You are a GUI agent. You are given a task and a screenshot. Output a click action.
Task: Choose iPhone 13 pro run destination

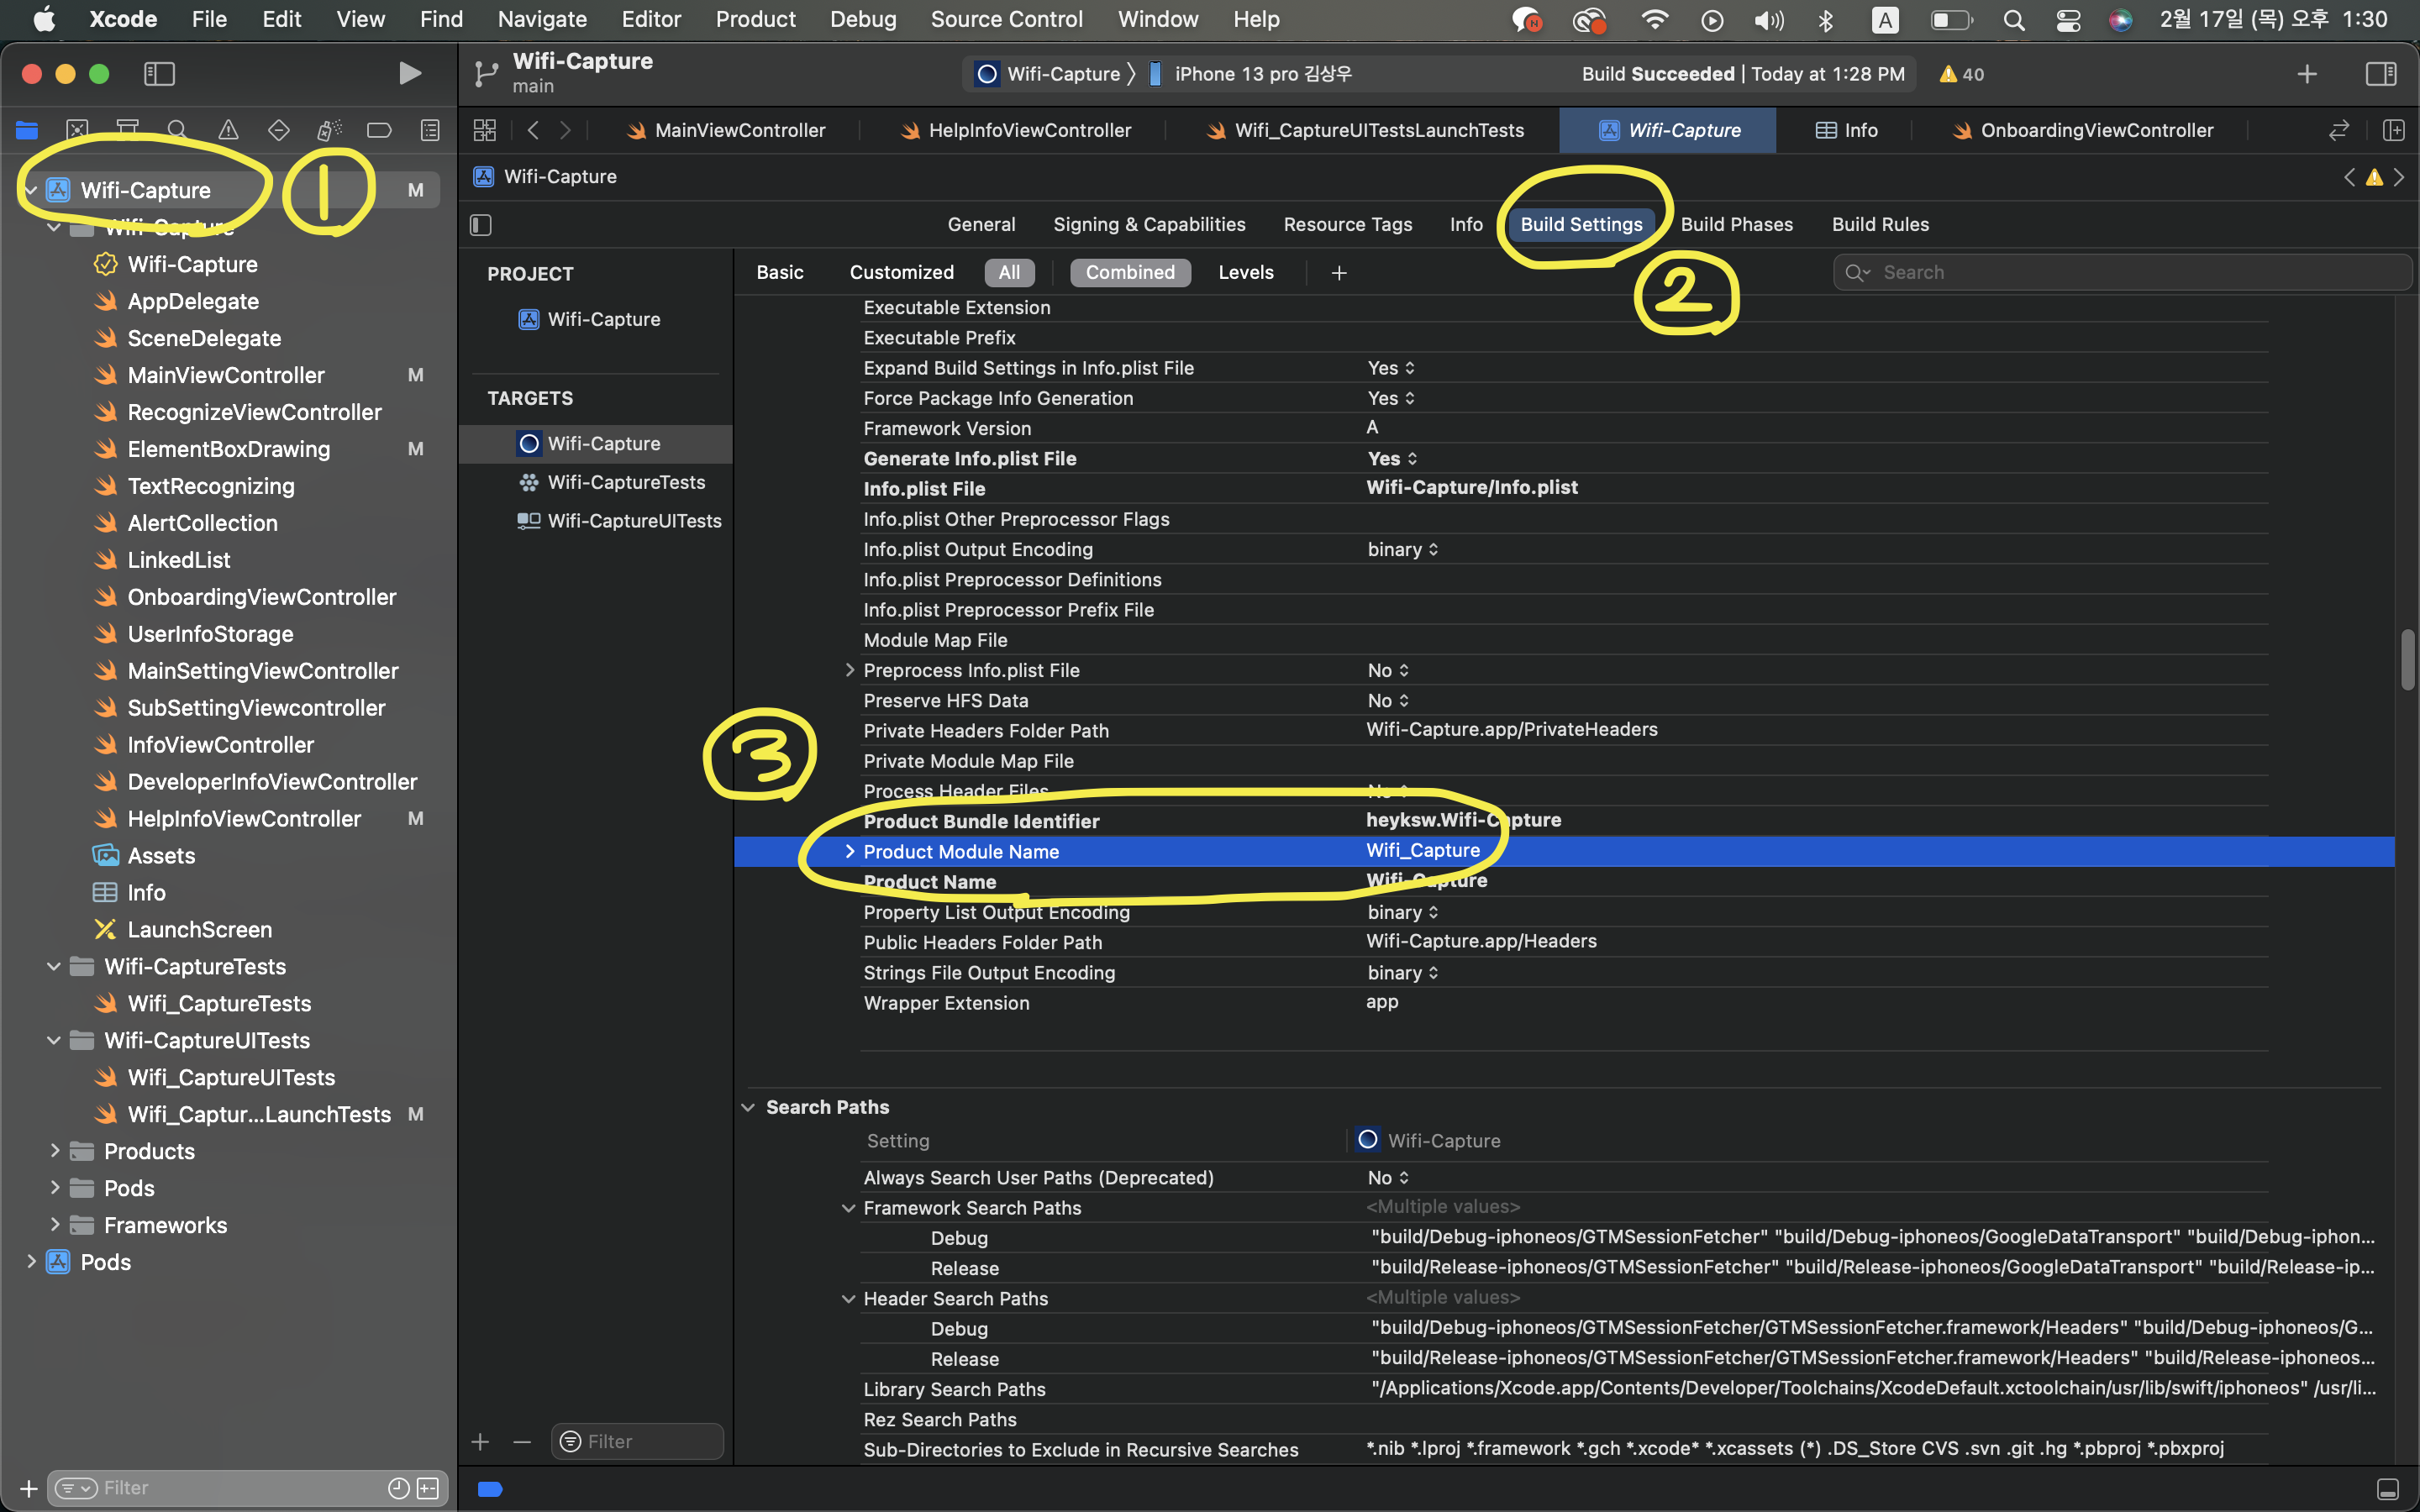(1251, 74)
